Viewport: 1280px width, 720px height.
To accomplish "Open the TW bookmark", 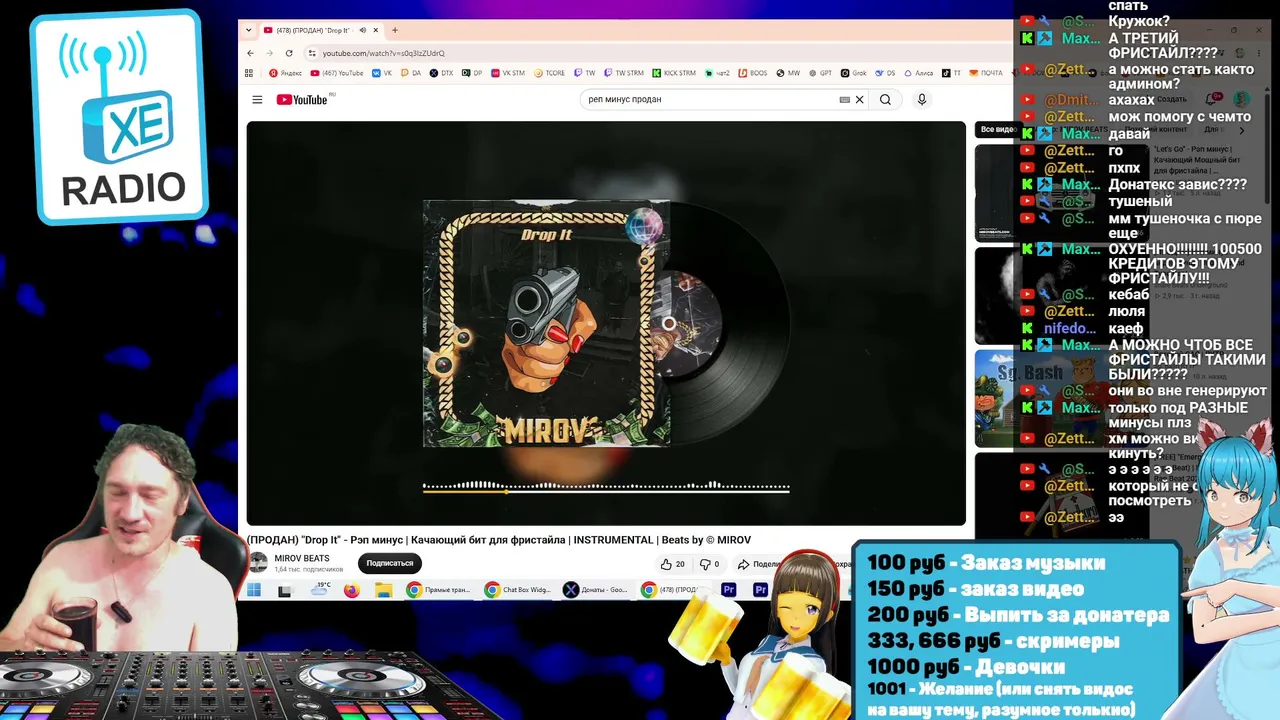I will tap(584, 73).
